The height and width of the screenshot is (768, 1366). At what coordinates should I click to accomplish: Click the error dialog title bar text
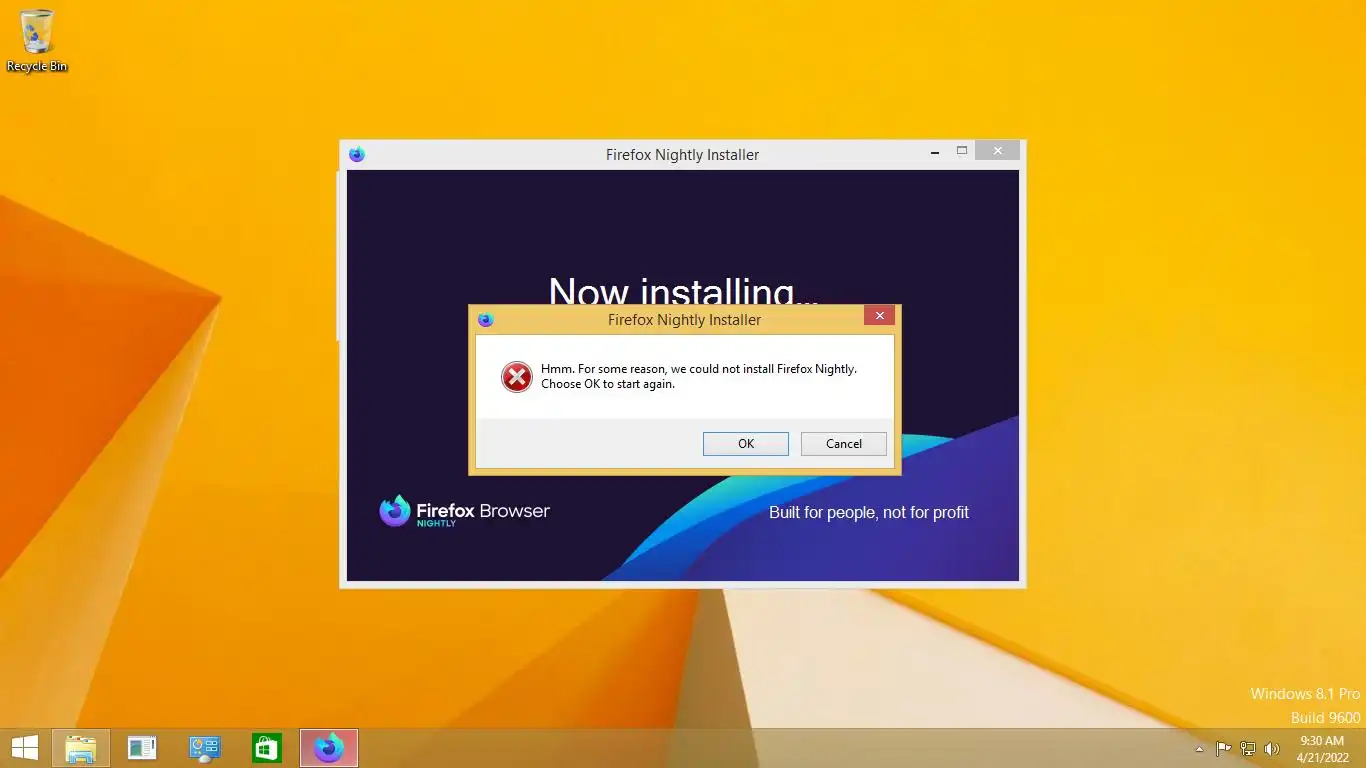(684, 320)
